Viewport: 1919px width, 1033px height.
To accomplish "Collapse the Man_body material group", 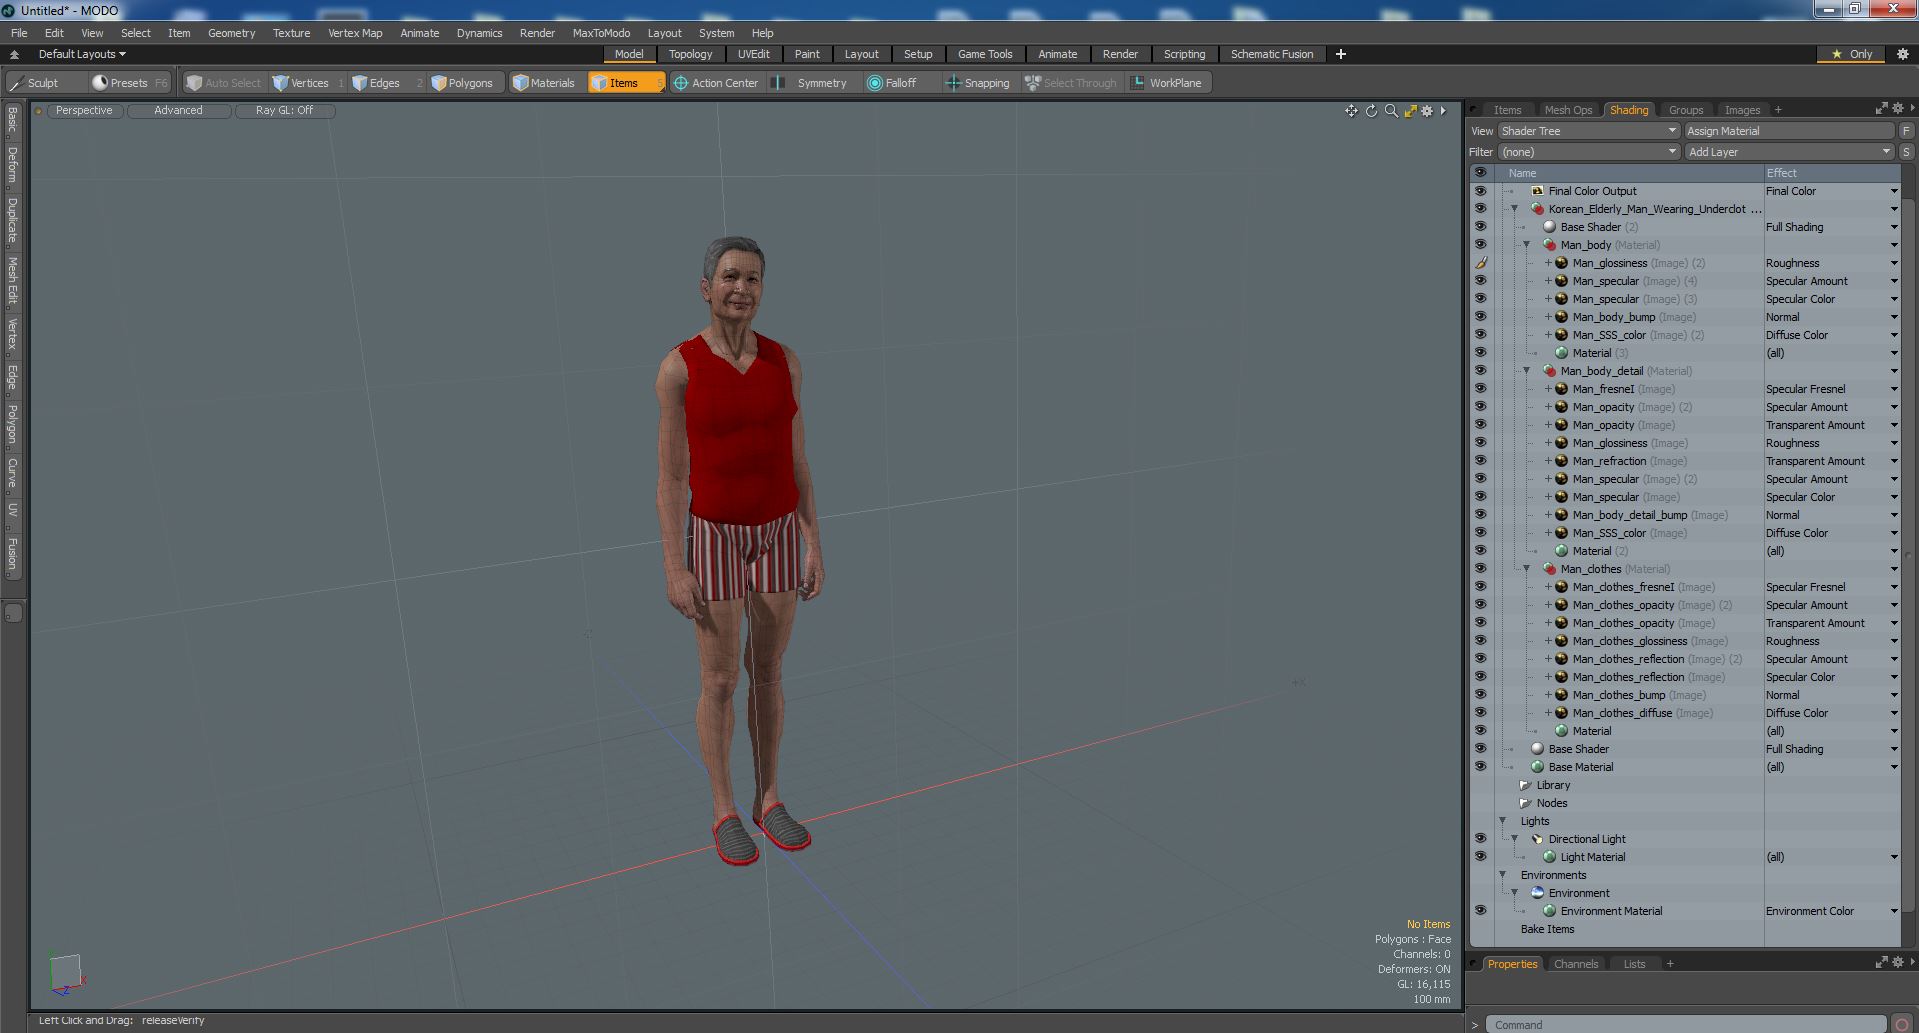I will tap(1526, 245).
